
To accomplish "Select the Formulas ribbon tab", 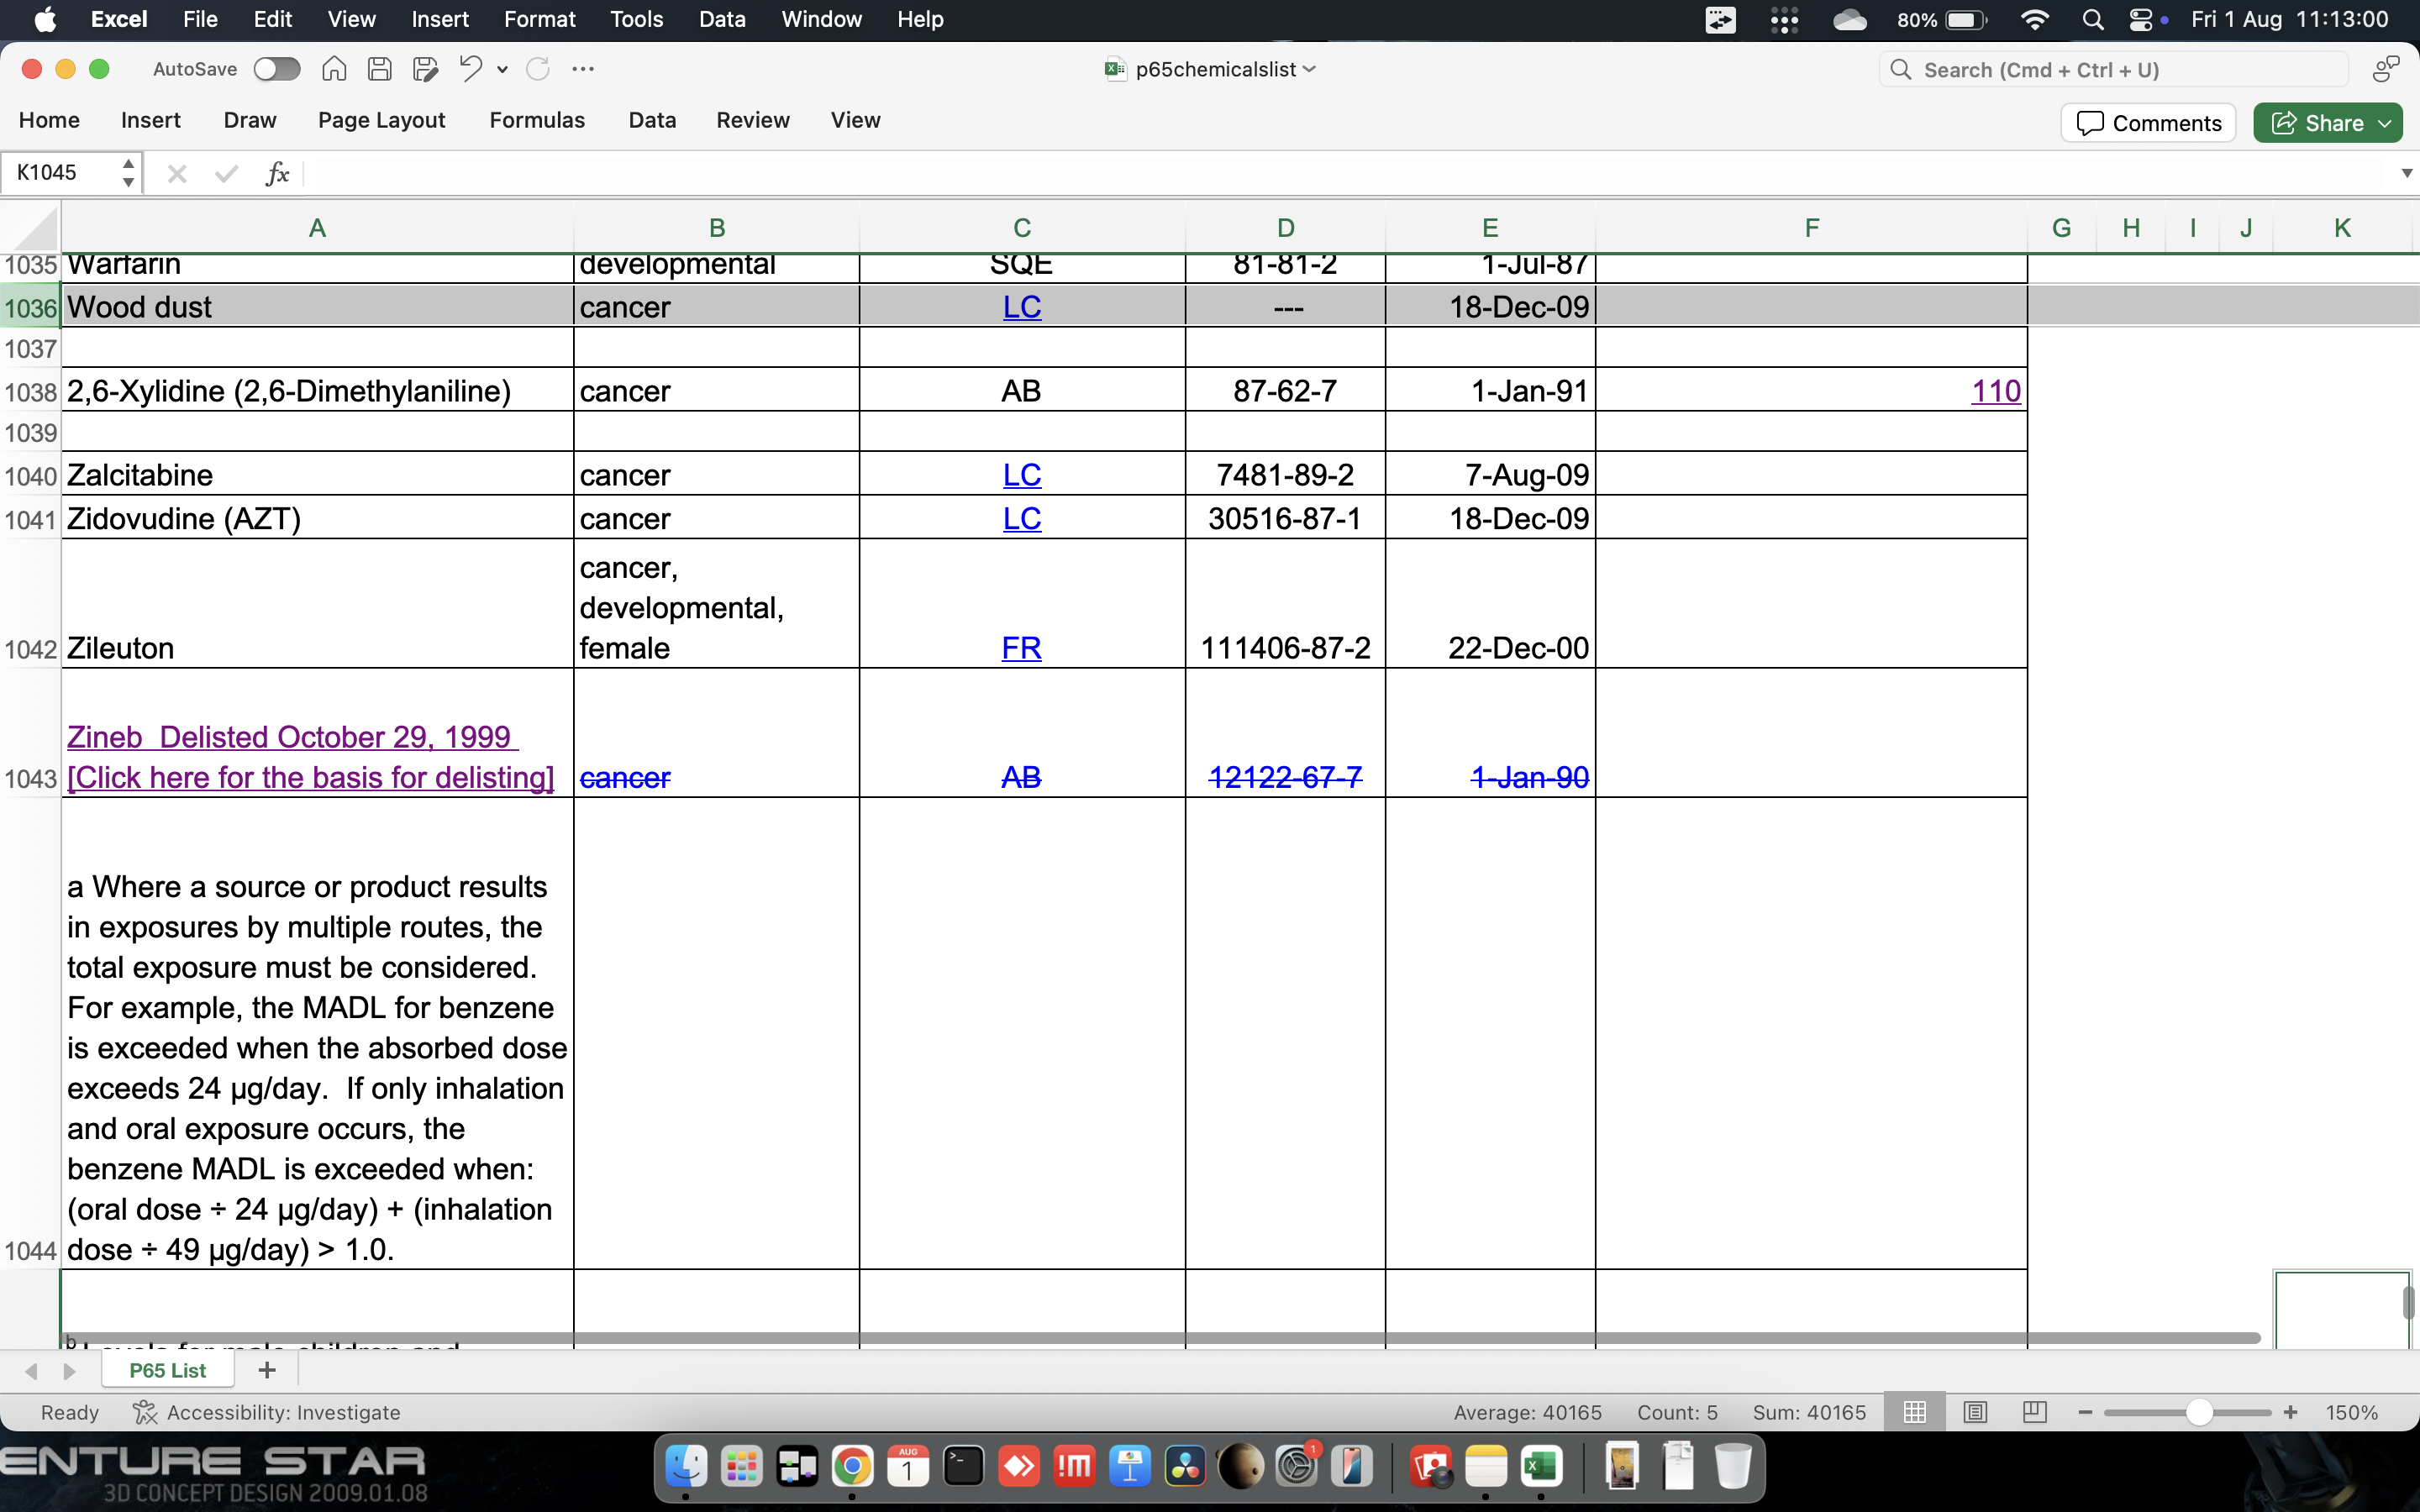I will tap(537, 120).
